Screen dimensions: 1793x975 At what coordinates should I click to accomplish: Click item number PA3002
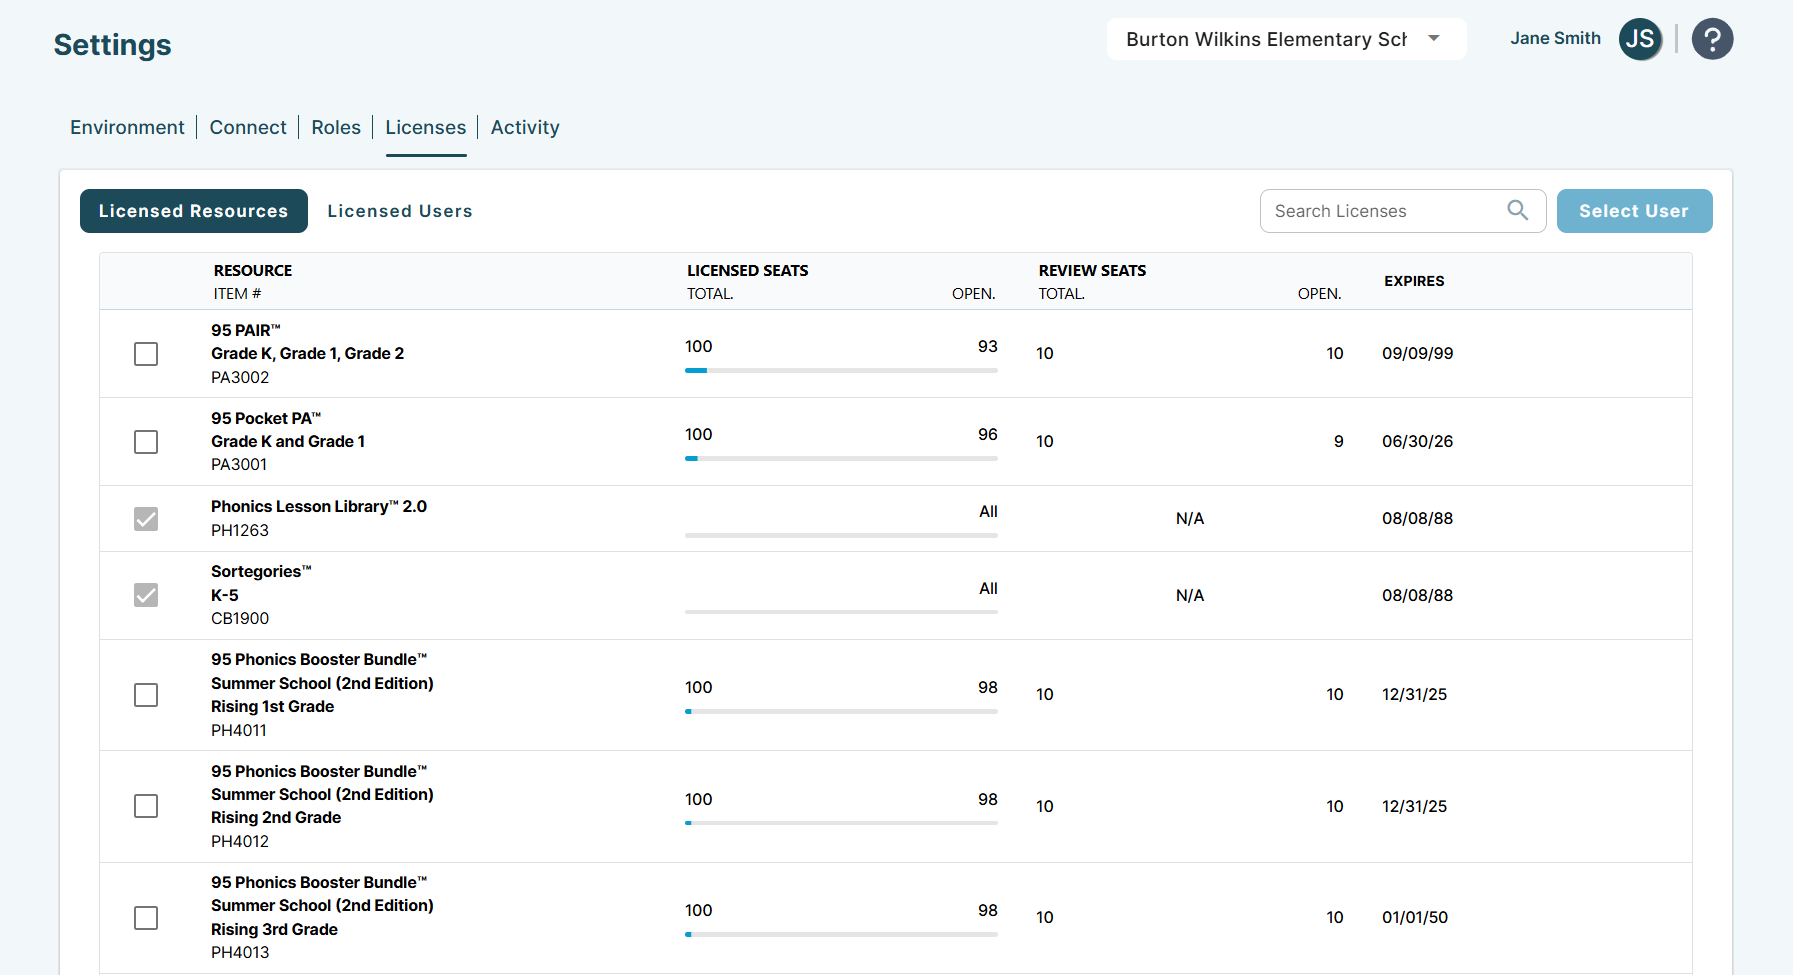pos(240,377)
